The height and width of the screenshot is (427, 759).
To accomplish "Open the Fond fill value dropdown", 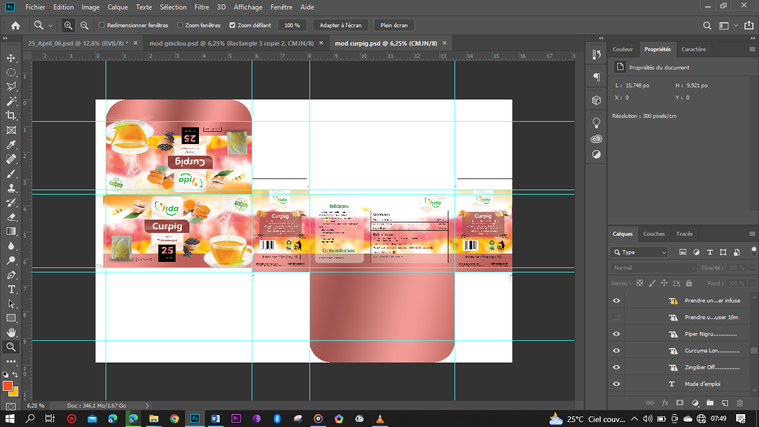I will tap(752, 283).
